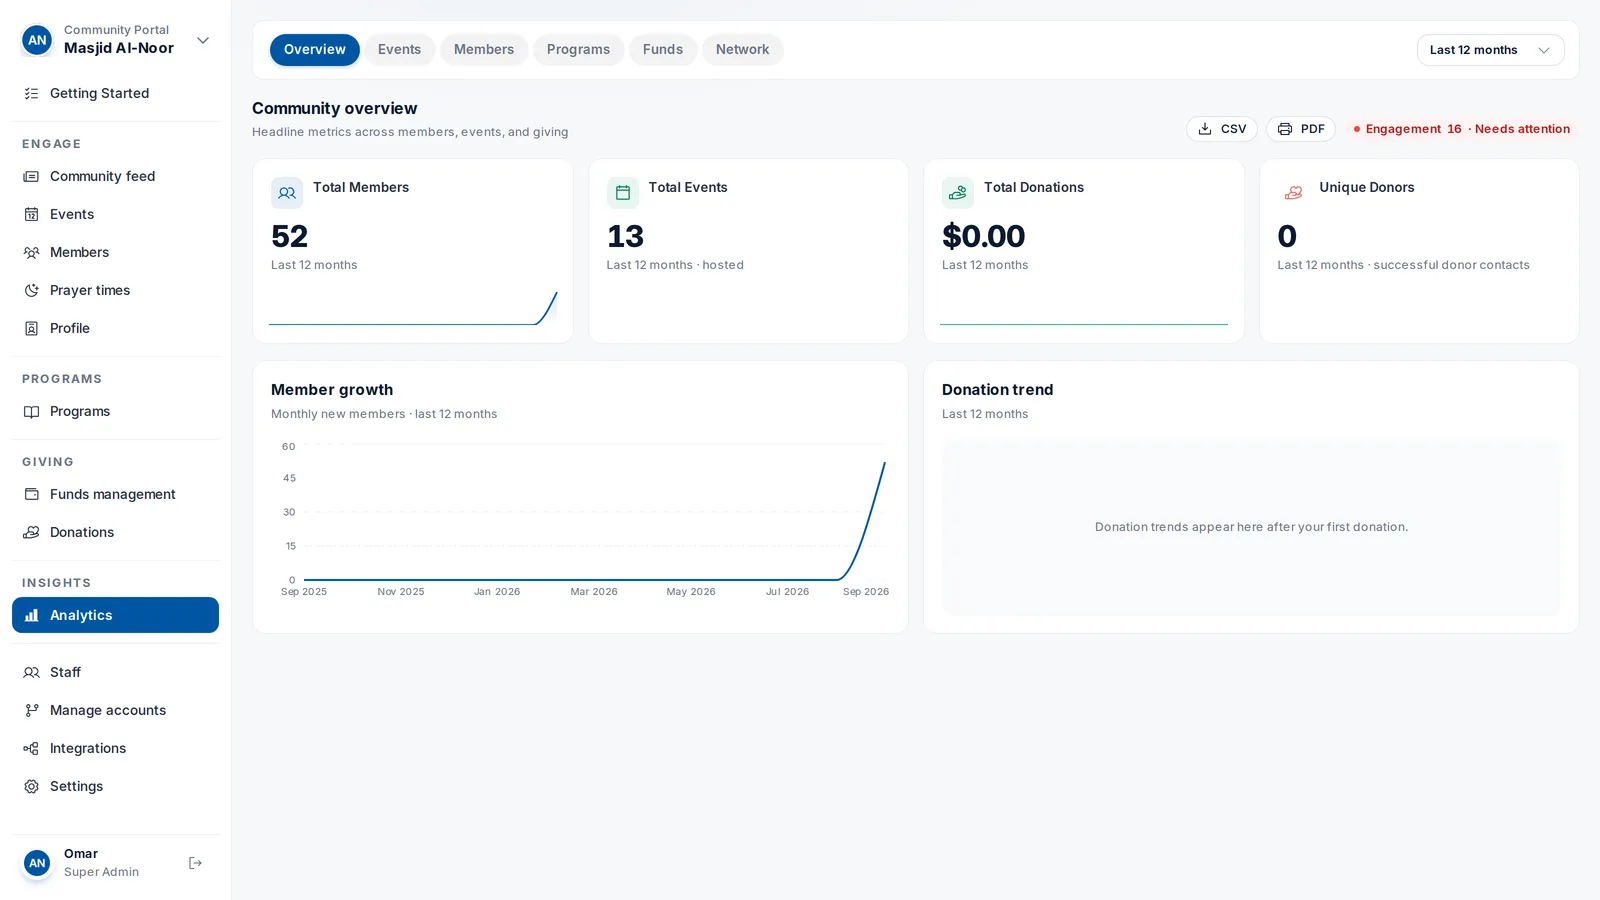Click the Staff icon in sidebar
This screenshot has width=1600, height=900.
point(31,672)
